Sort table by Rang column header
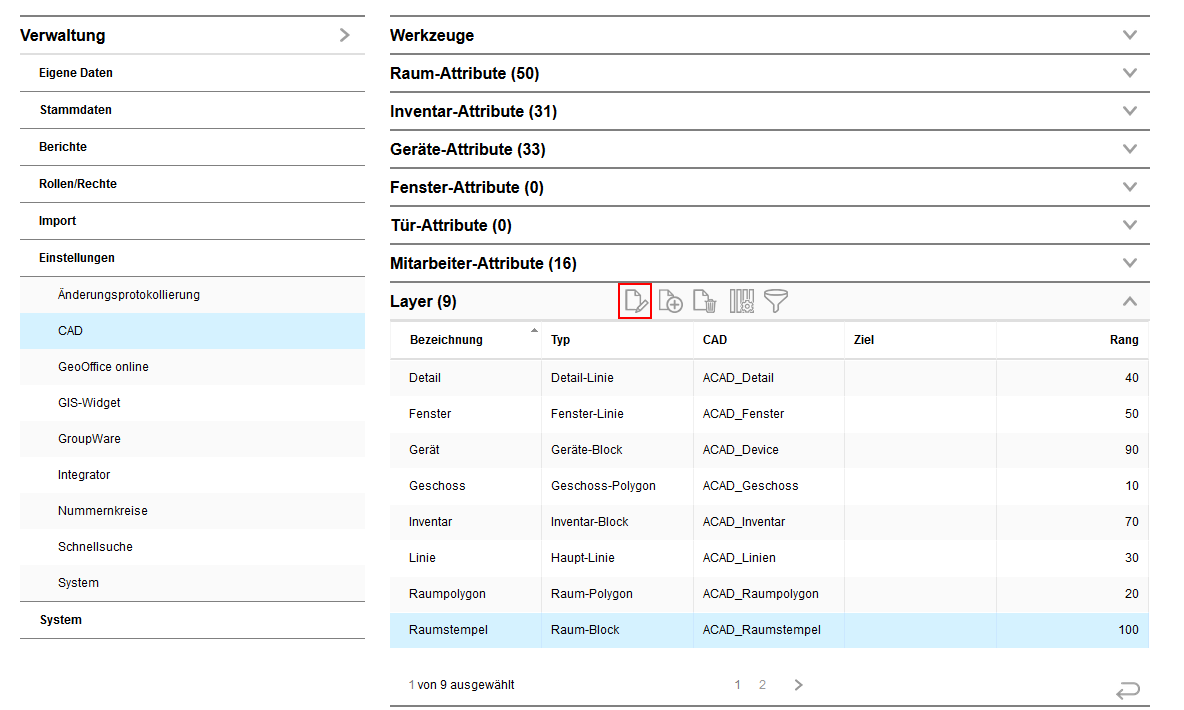 (x=1123, y=340)
